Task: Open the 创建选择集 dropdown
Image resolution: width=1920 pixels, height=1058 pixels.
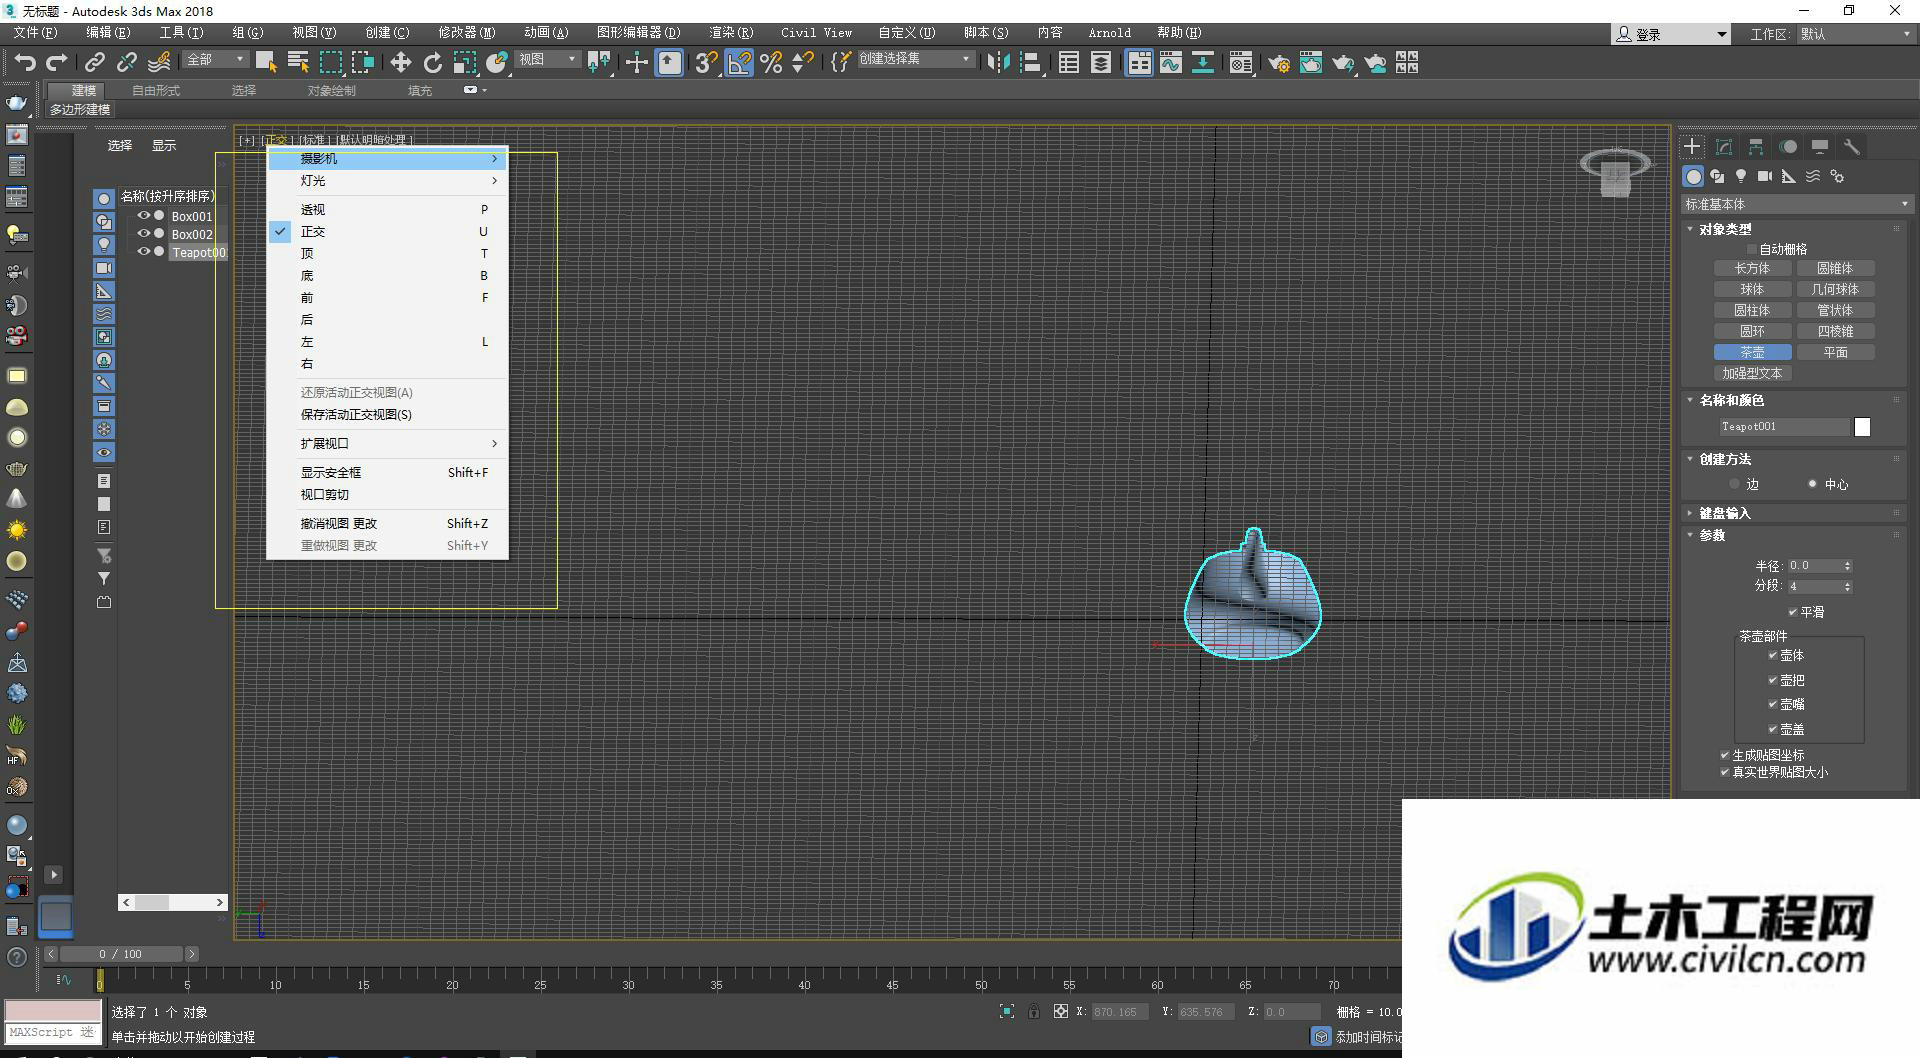Action: (915, 60)
